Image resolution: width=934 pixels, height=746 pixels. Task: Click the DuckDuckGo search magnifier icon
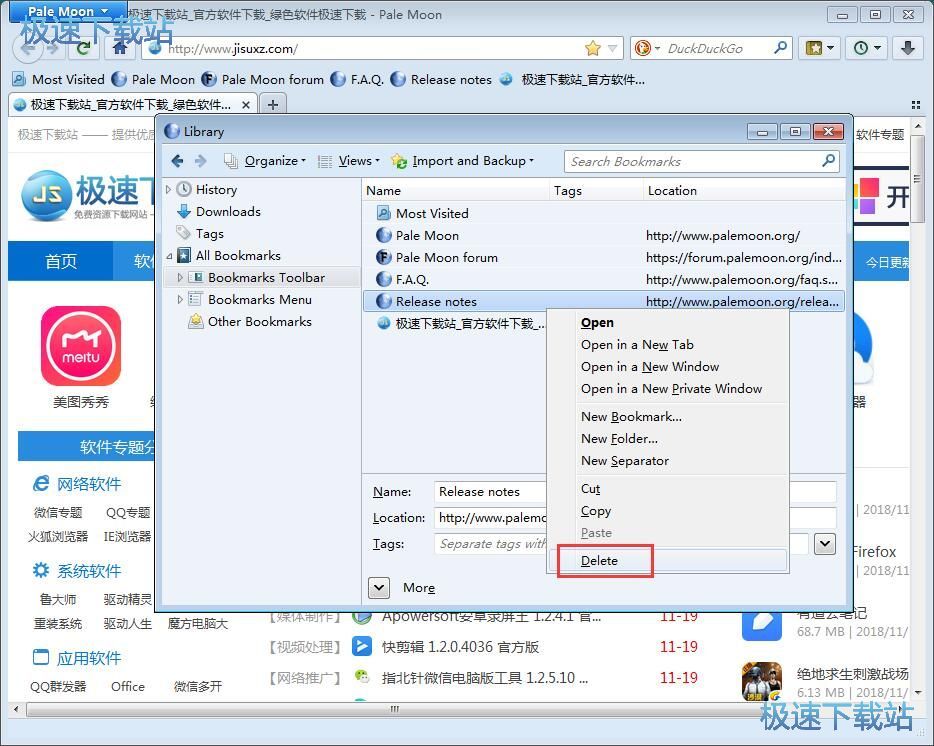780,48
